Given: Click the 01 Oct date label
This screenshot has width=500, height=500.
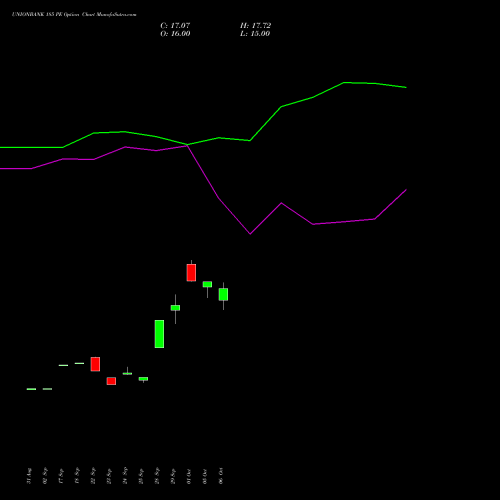Looking at the screenshot, I should pos(189,476).
